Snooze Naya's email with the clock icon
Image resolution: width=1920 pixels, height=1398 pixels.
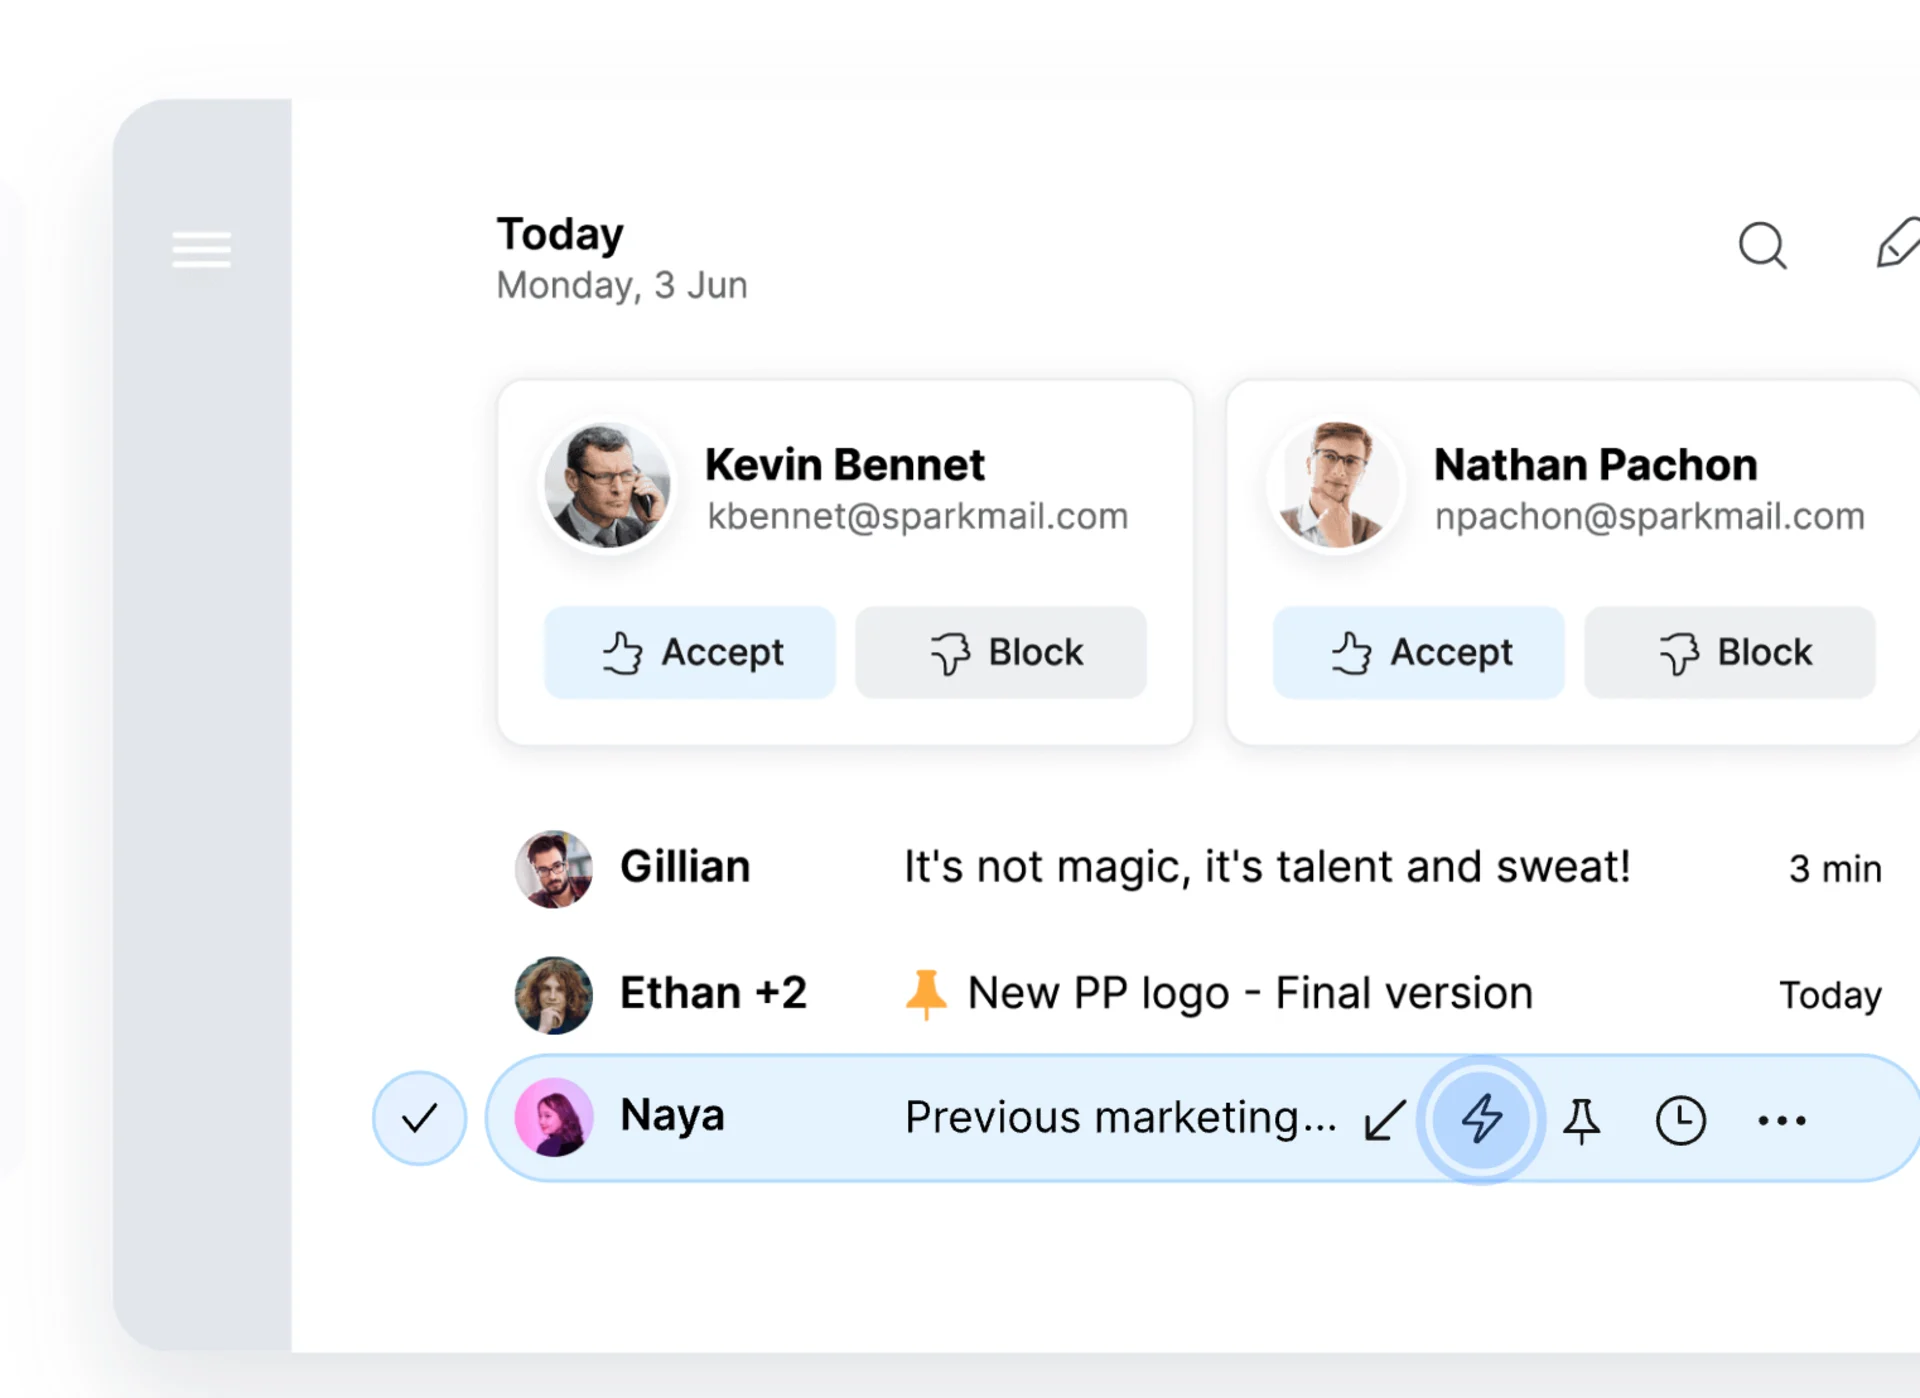pyautogui.click(x=1681, y=1119)
